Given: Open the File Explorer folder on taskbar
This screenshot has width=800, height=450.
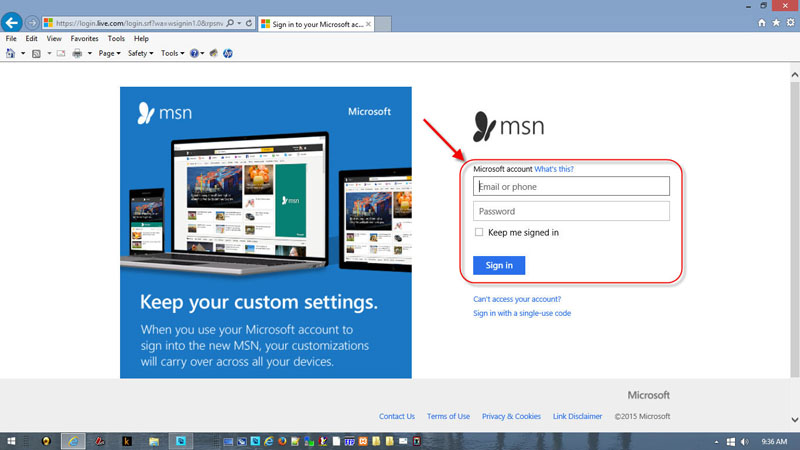Looking at the screenshot, I should [x=154, y=441].
